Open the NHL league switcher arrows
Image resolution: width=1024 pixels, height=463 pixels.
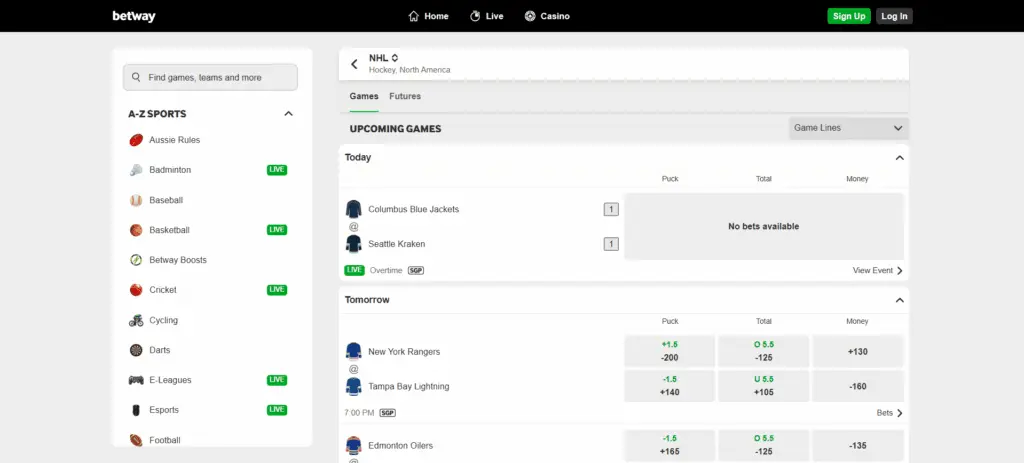click(394, 58)
